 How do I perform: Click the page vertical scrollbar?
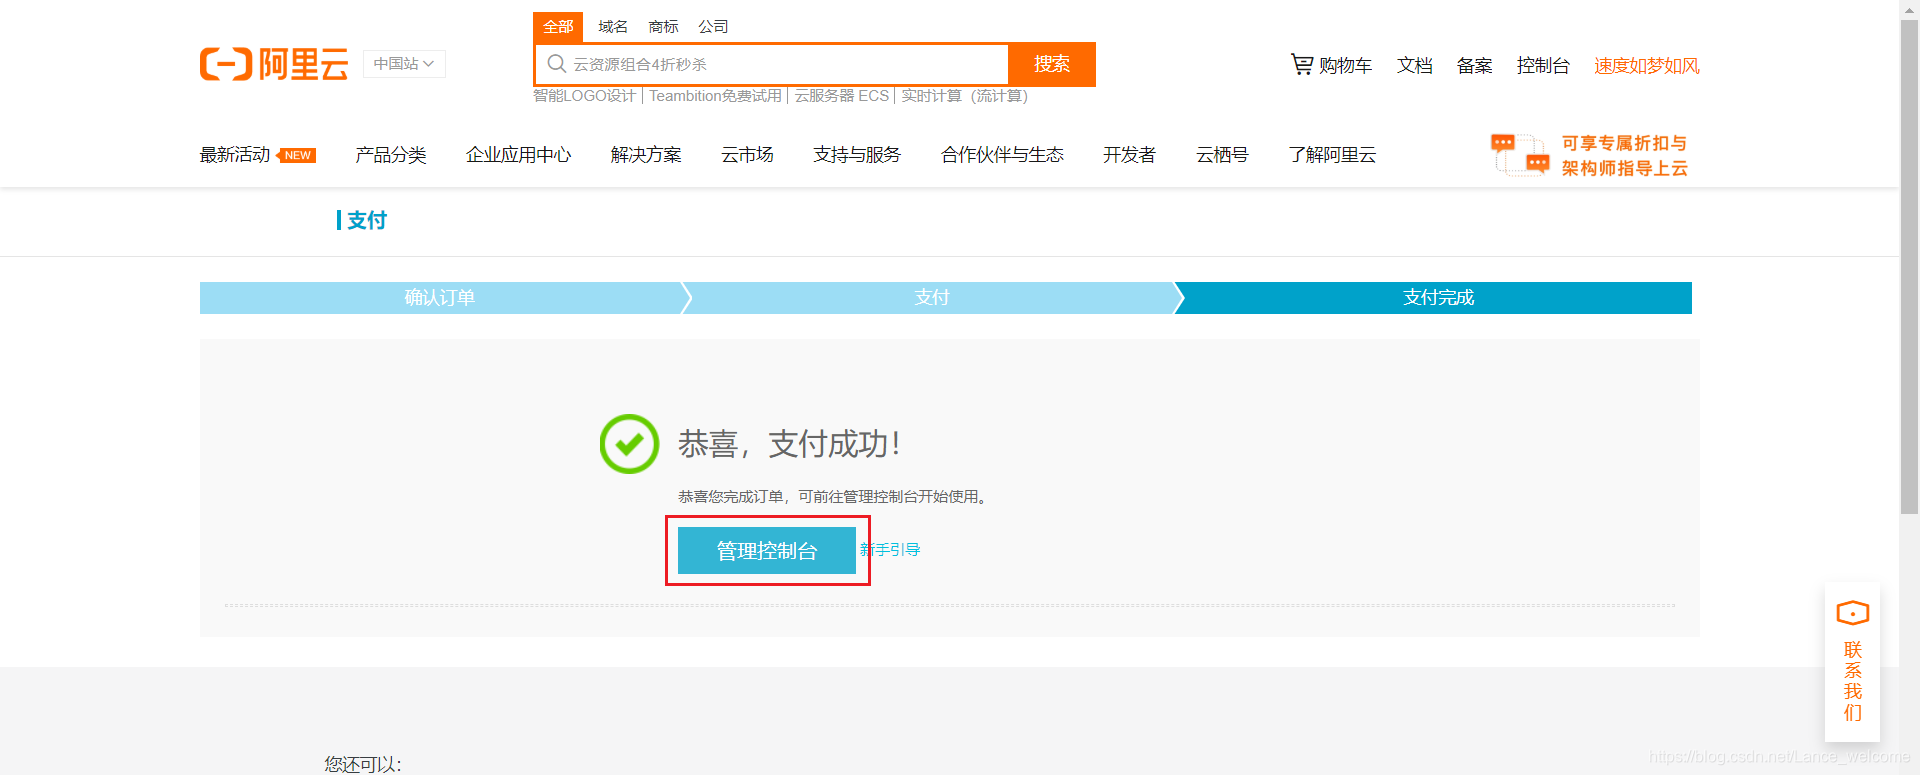pyautogui.click(x=1910, y=267)
